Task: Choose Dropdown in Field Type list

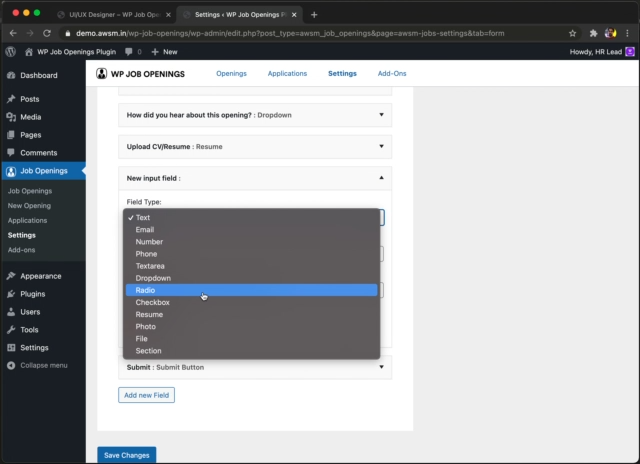Action: [x=251, y=278]
